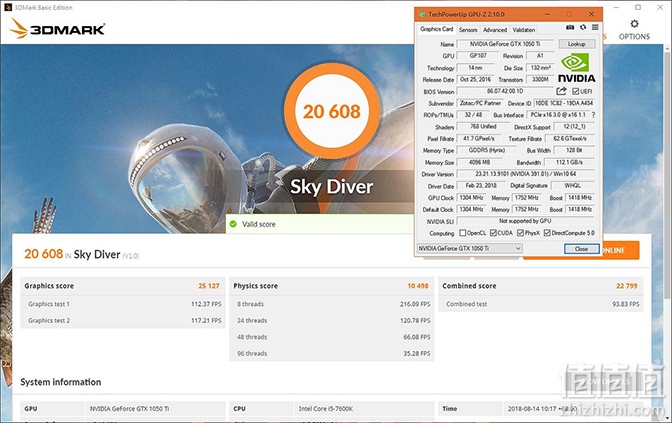Click the NVIDIA SLI status field
Image resolution: width=672 pixels, height=423 pixels.
click(x=525, y=221)
